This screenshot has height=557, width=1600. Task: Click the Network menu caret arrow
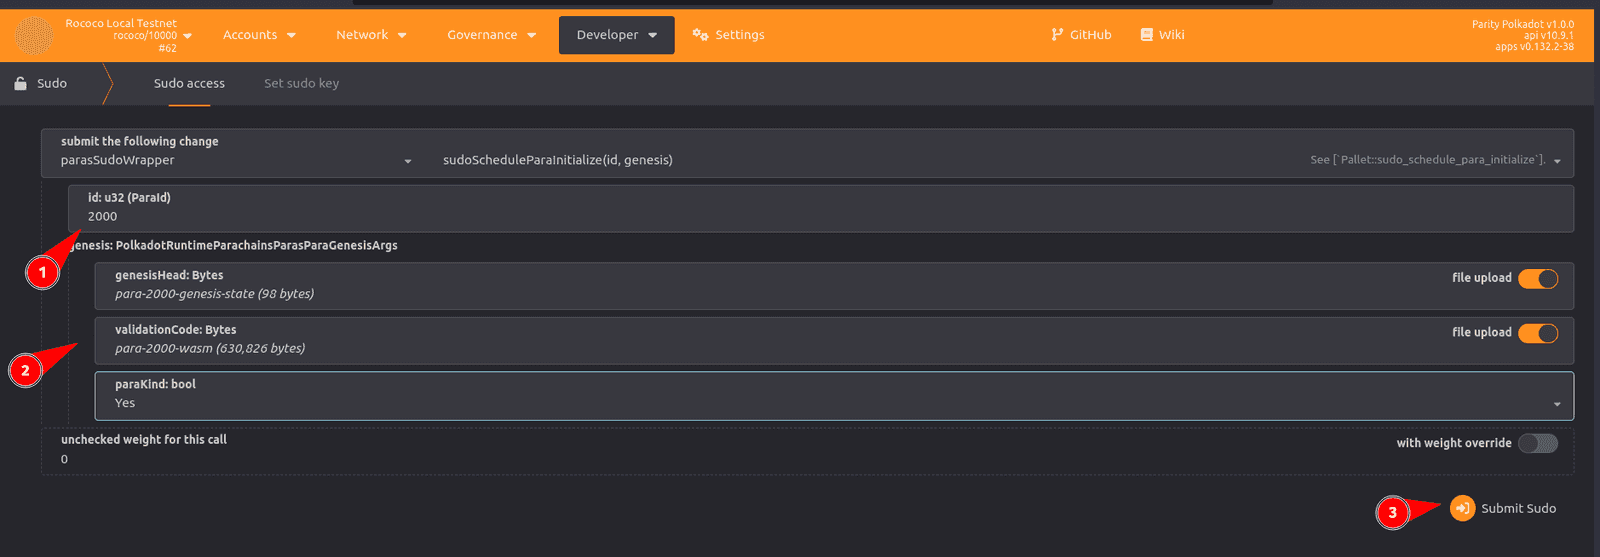coord(402,35)
